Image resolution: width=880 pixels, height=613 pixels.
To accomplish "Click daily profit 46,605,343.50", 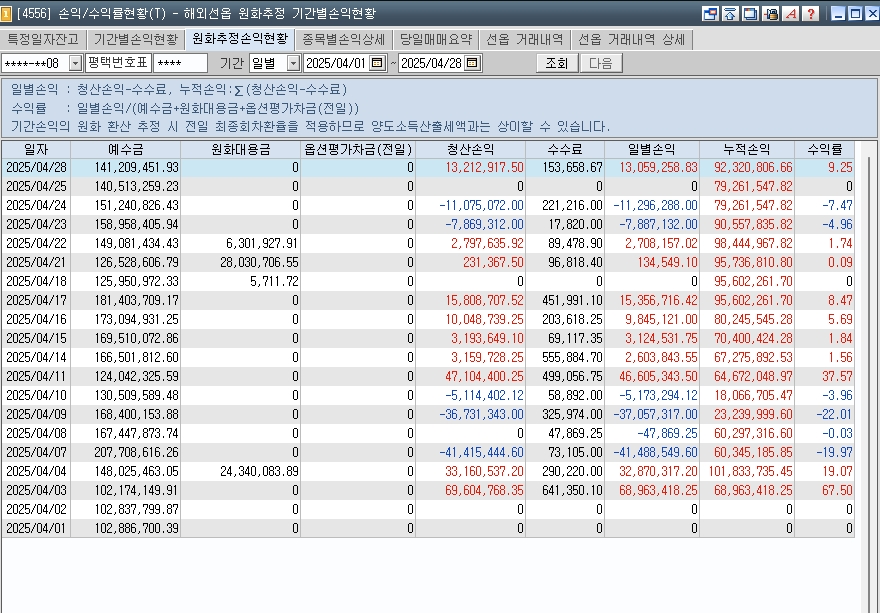I will [652, 376].
